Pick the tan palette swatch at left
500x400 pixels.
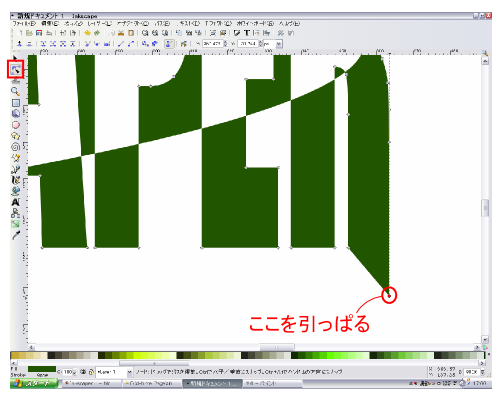coord(15,355)
